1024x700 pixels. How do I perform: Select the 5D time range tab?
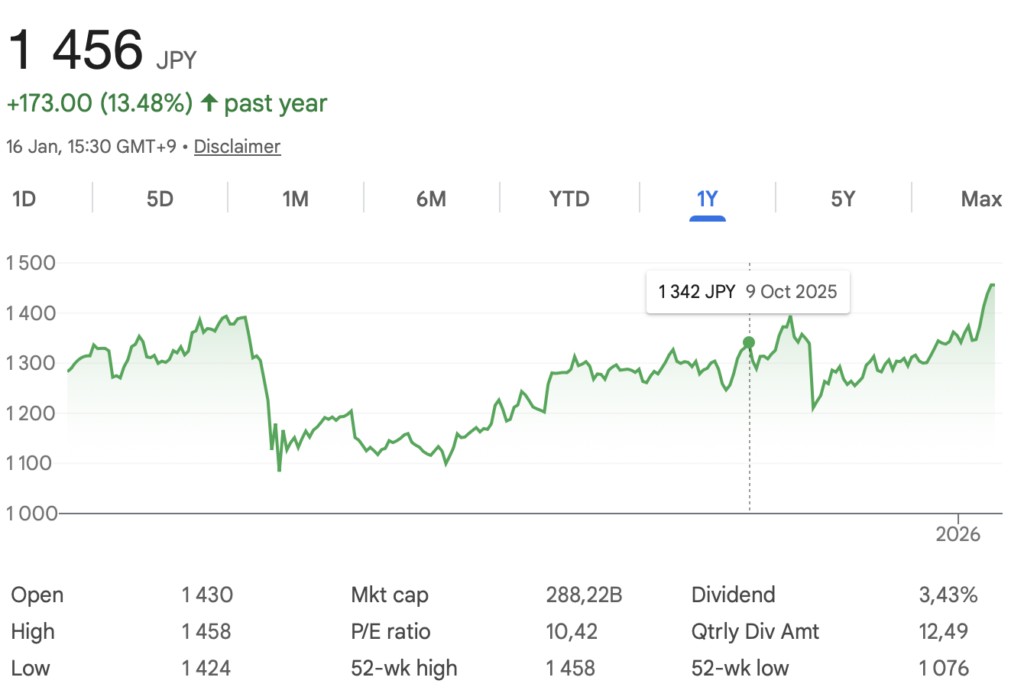(x=160, y=199)
